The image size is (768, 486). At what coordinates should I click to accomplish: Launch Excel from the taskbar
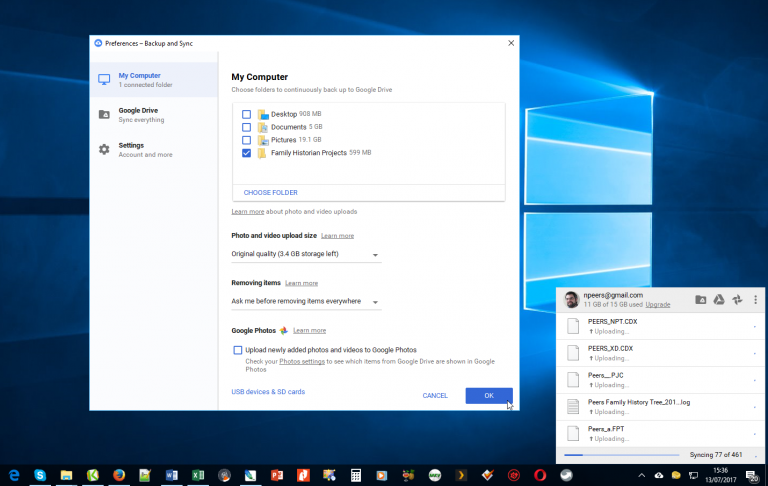click(198, 475)
